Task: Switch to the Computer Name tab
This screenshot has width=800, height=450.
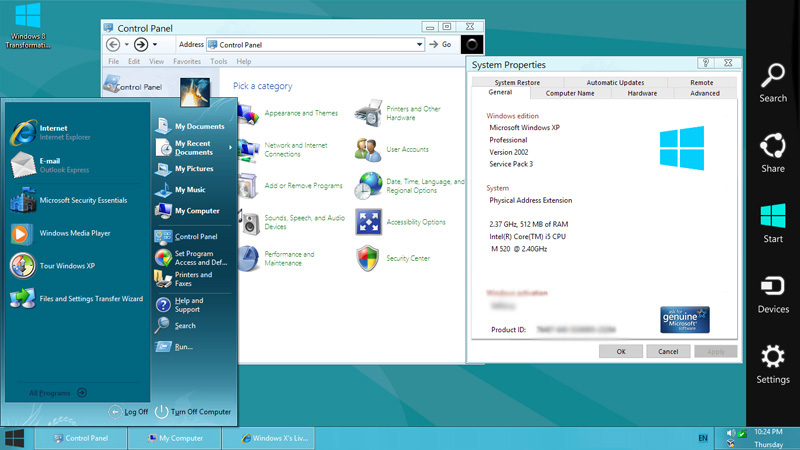Action: pyautogui.click(x=570, y=93)
